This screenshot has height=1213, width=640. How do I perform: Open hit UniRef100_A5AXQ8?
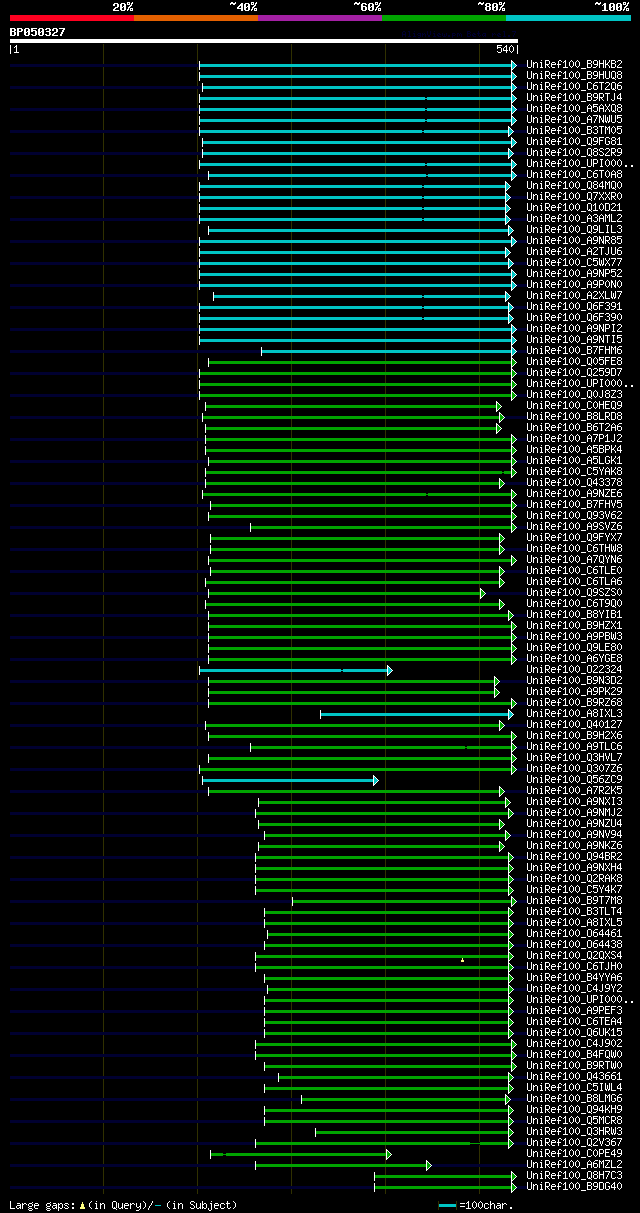tap(574, 108)
